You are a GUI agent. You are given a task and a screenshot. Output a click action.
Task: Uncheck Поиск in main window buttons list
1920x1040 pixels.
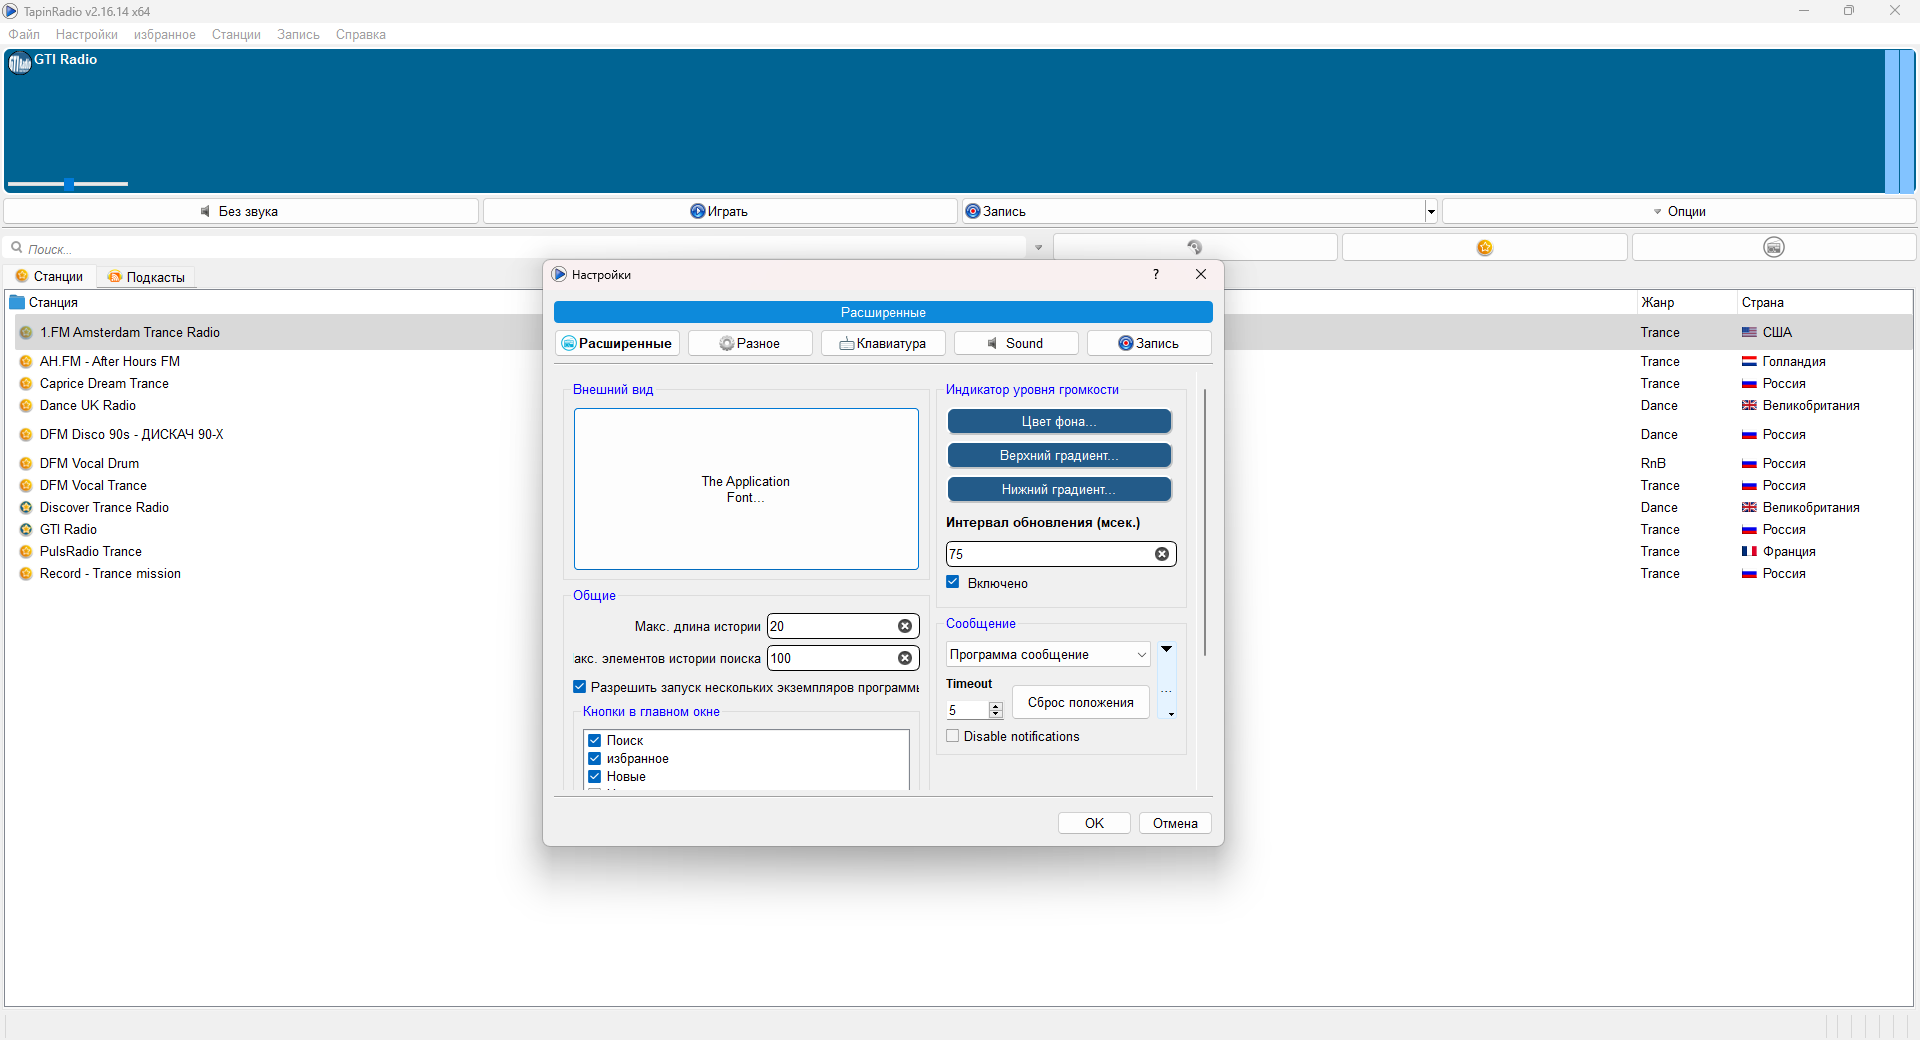[595, 740]
